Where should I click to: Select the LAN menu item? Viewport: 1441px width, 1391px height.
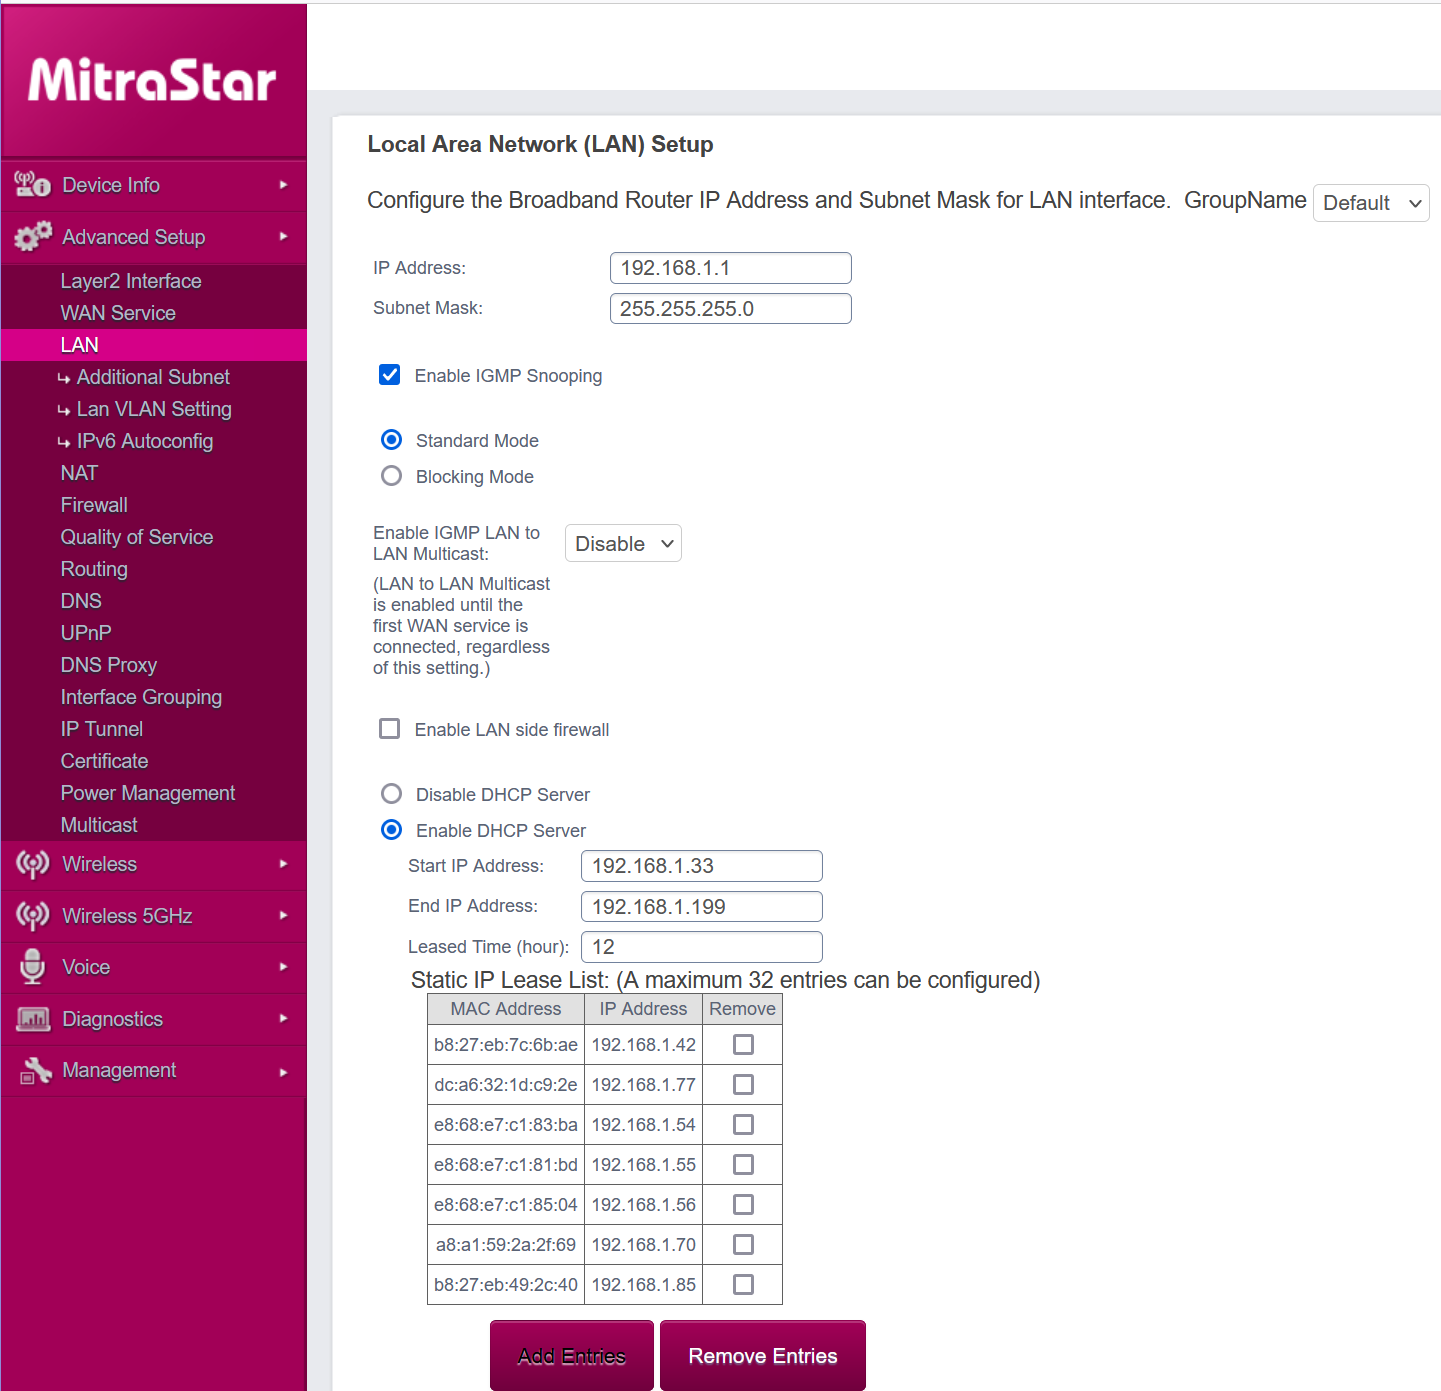point(154,345)
